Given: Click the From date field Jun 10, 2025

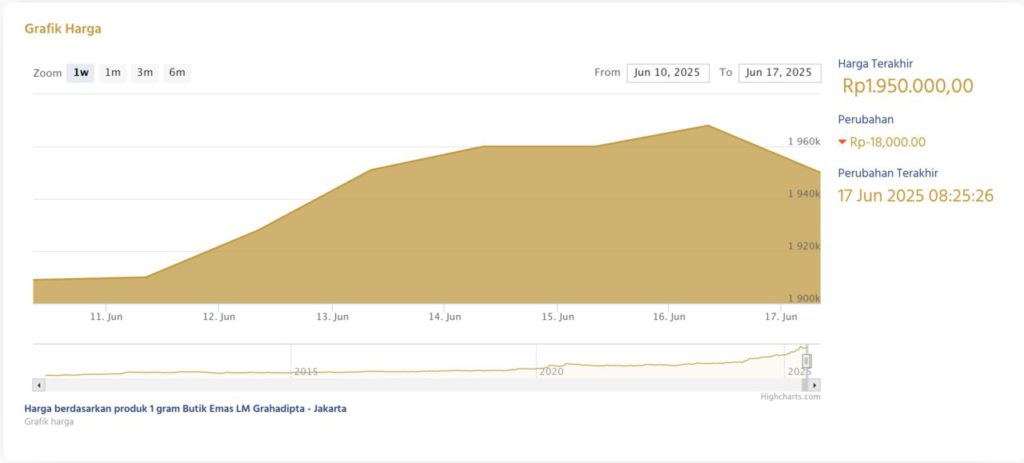Looking at the screenshot, I should 668,73.
